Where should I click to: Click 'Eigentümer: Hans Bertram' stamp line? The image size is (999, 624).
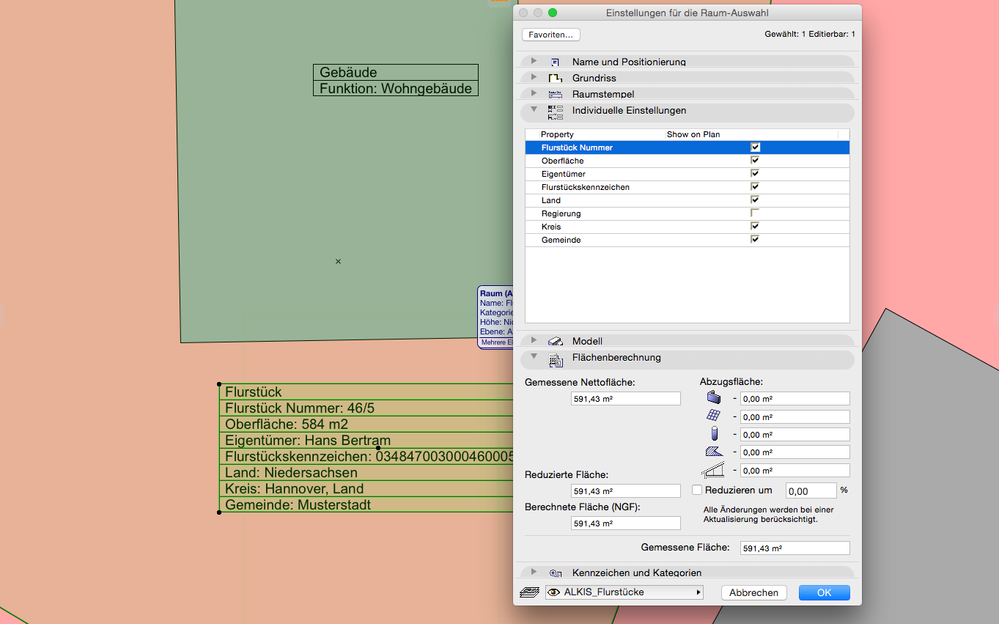click(x=308, y=440)
